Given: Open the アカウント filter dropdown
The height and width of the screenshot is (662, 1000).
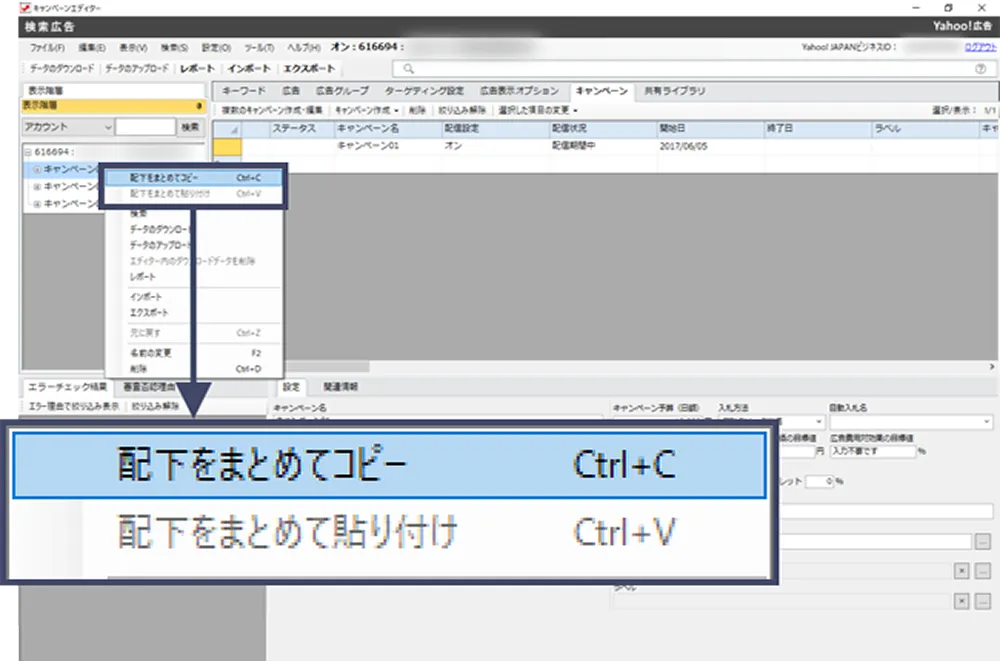Looking at the screenshot, I should (107, 128).
